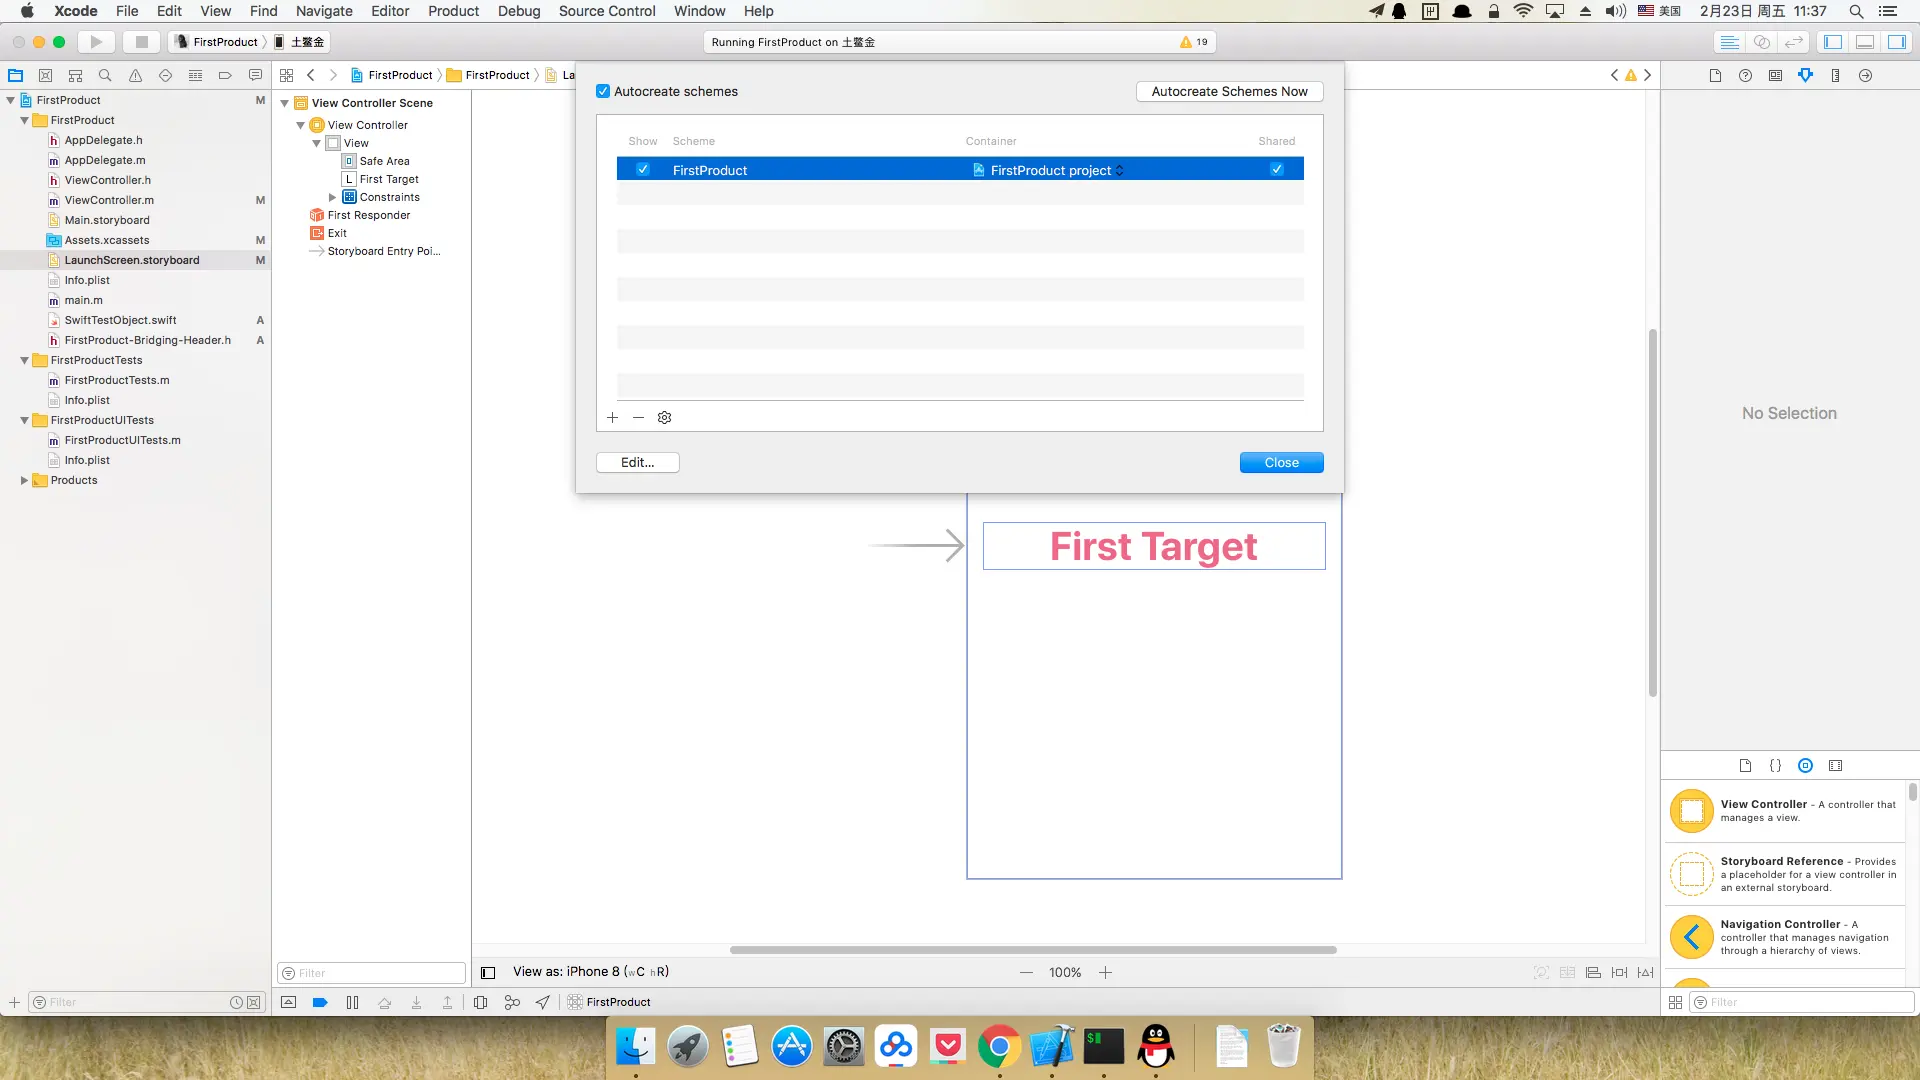The width and height of the screenshot is (1920, 1080).
Task: Collapse the FirstProductTests group
Action: (24, 360)
